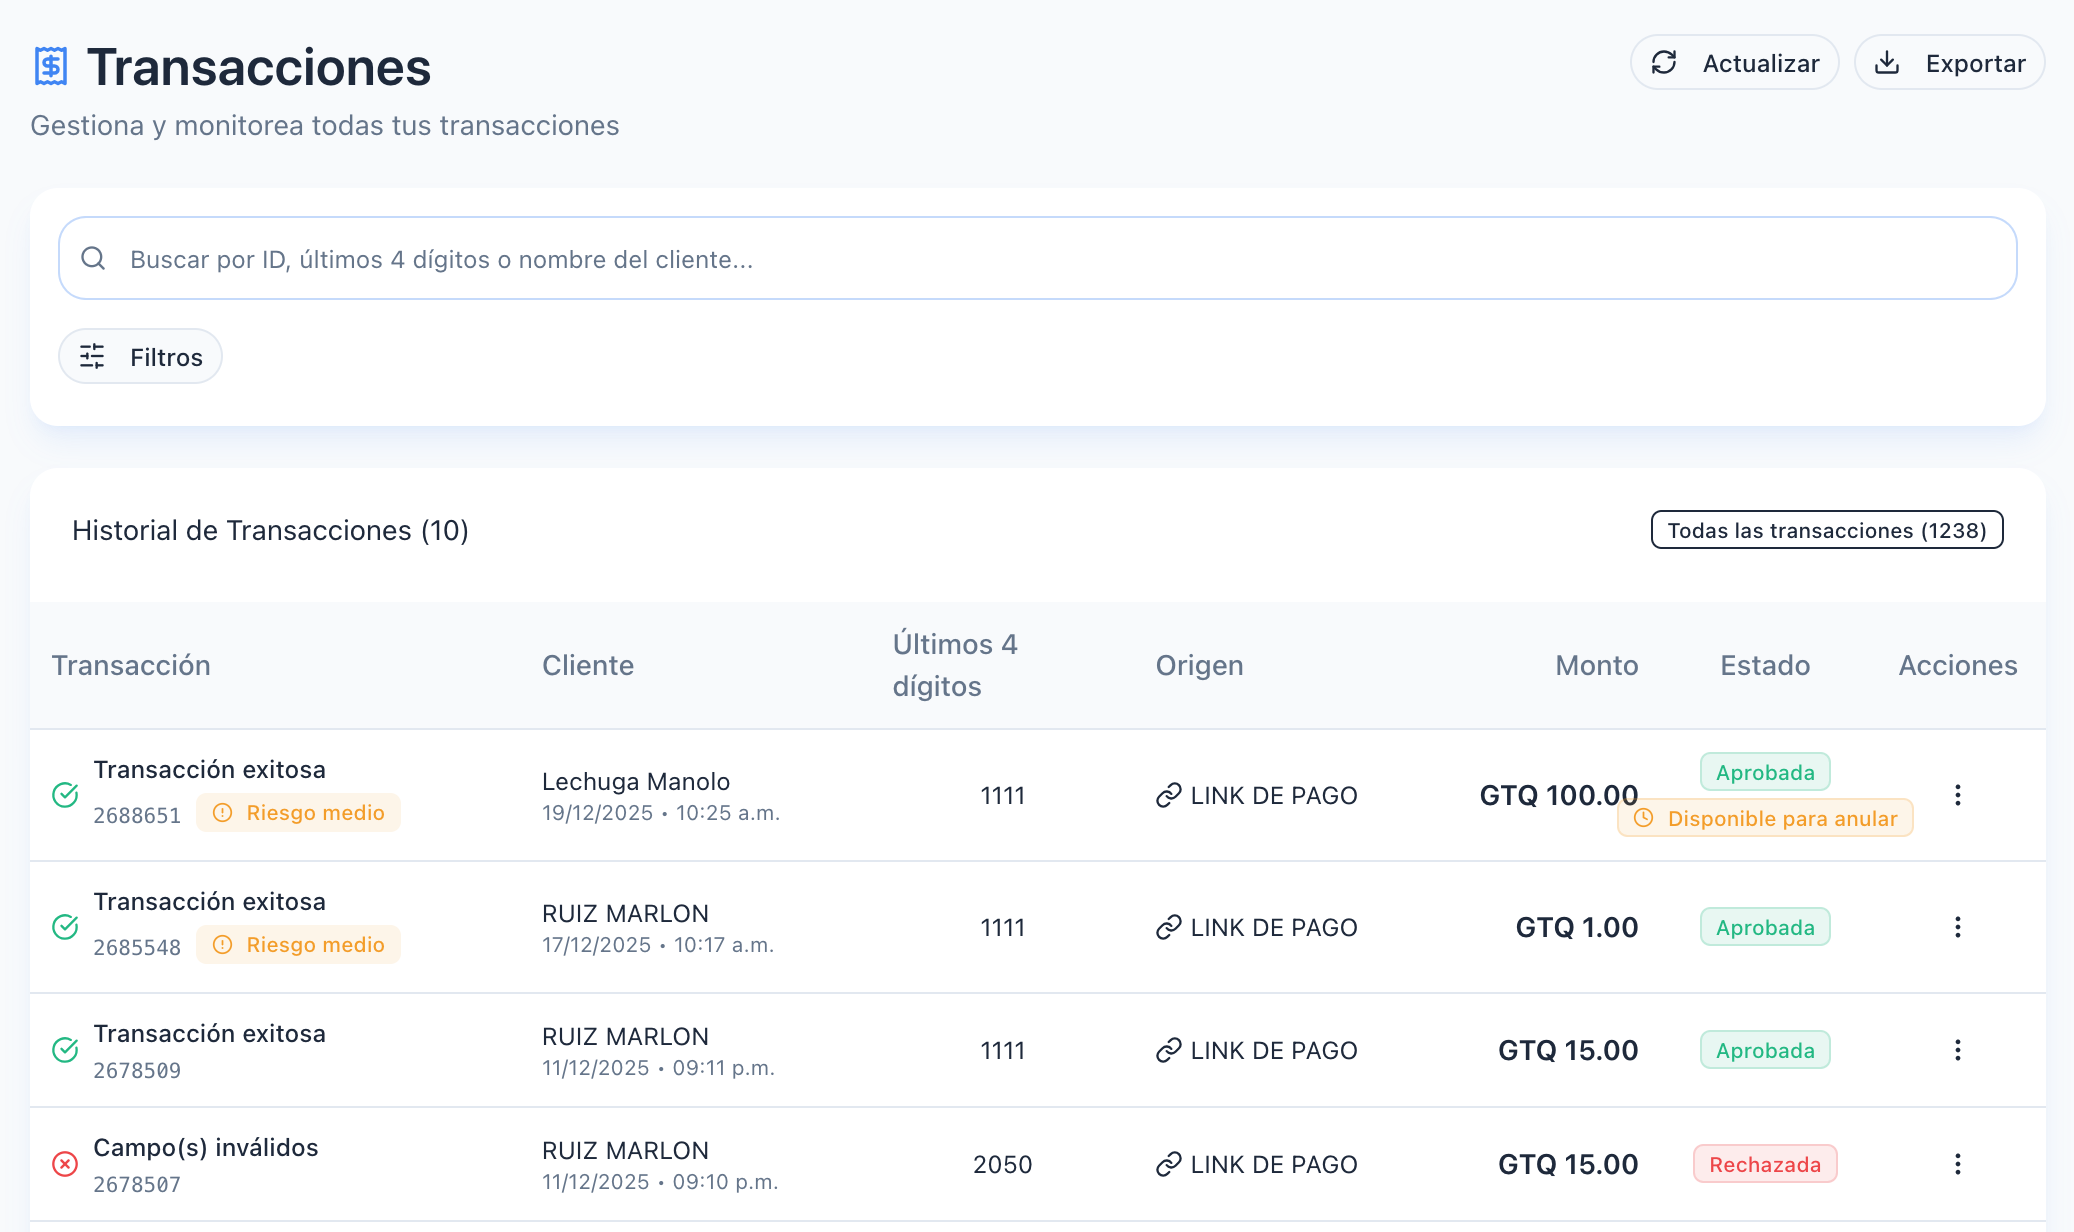Click Disponible para anular badge
The image size is (2074, 1232).
tap(1765, 819)
